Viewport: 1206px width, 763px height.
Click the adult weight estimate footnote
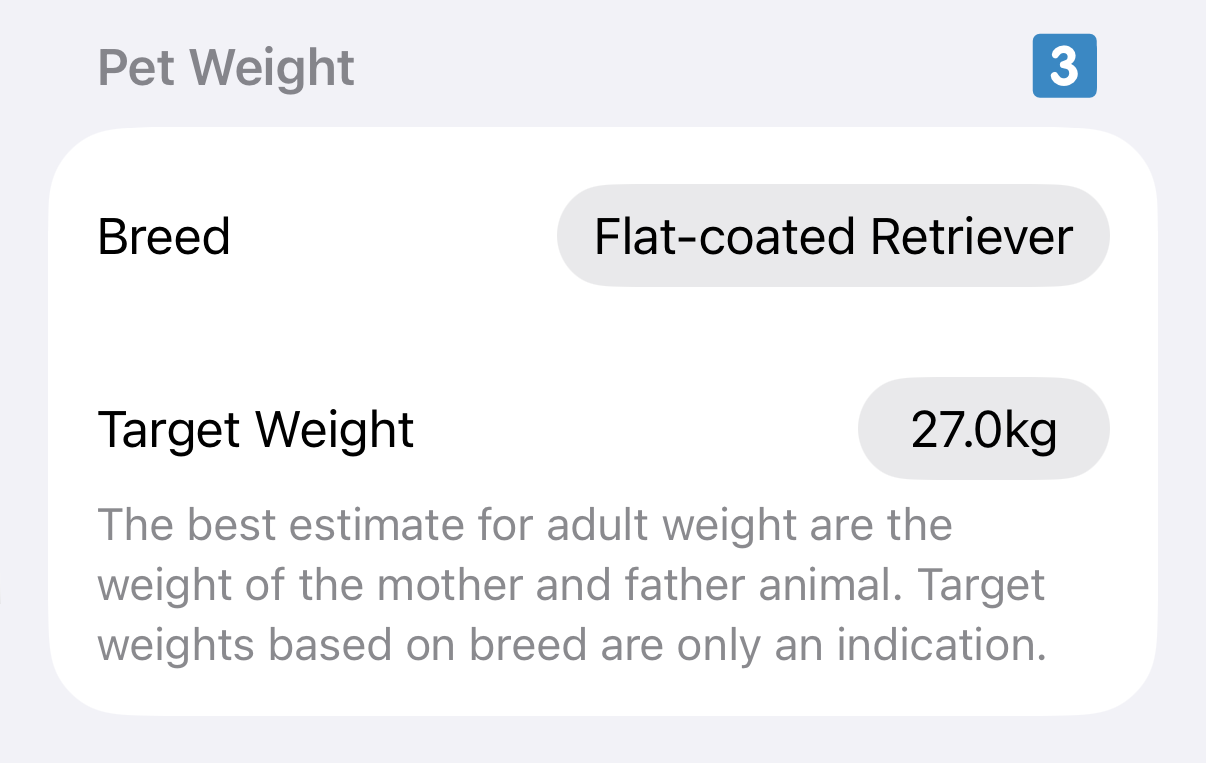[571, 585]
